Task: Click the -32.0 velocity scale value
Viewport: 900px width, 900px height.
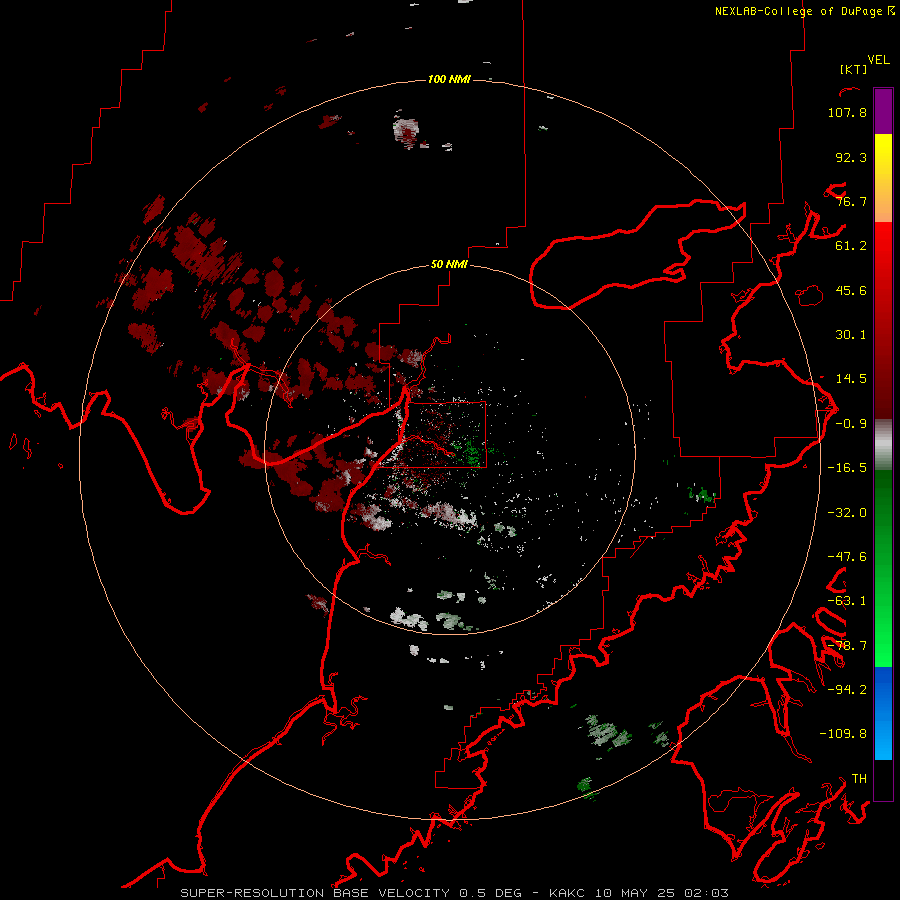Action: pos(847,513)
